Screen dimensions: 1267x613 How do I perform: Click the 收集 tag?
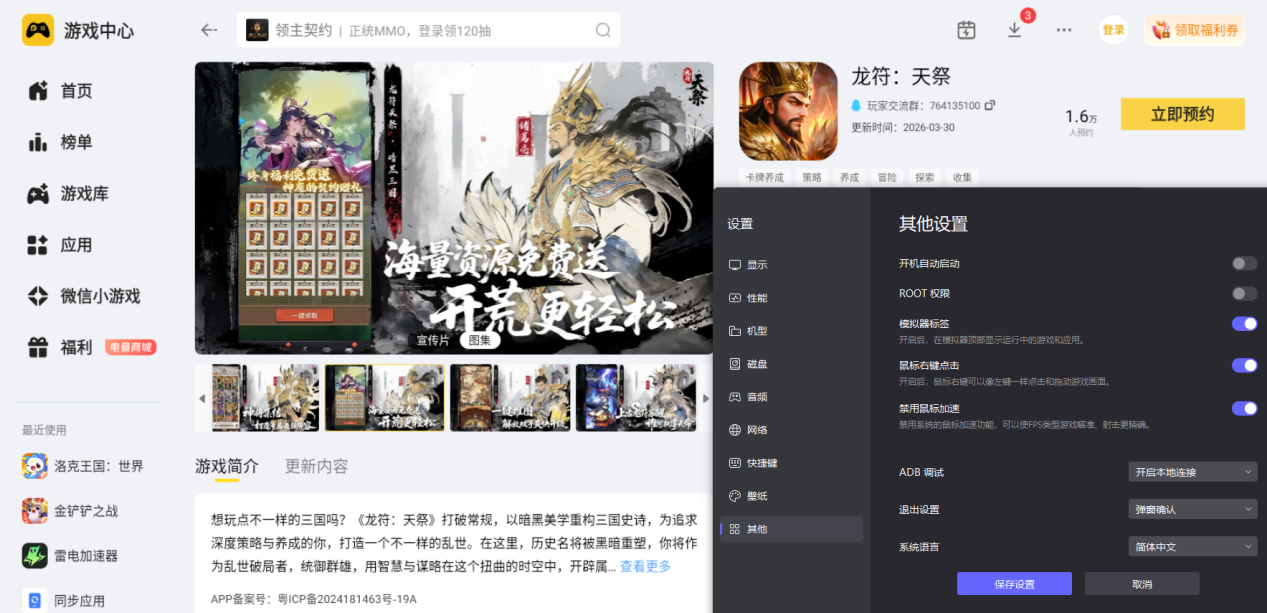[962, 177]
